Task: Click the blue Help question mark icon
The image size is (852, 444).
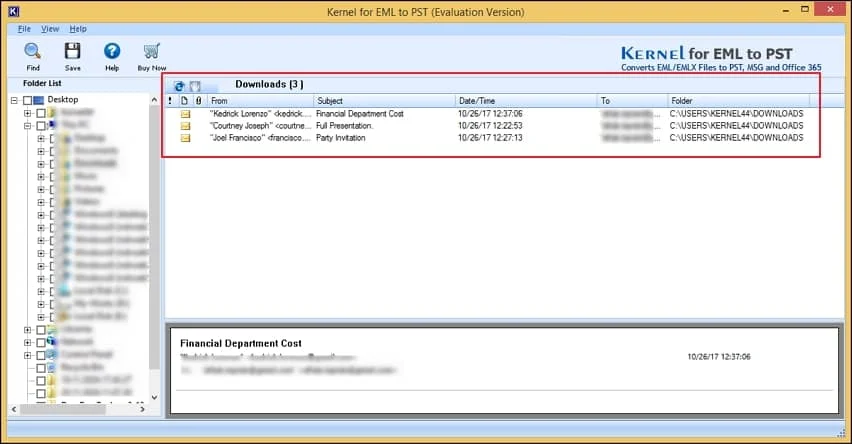Action: pyautogui.click(x=112, y=51)
